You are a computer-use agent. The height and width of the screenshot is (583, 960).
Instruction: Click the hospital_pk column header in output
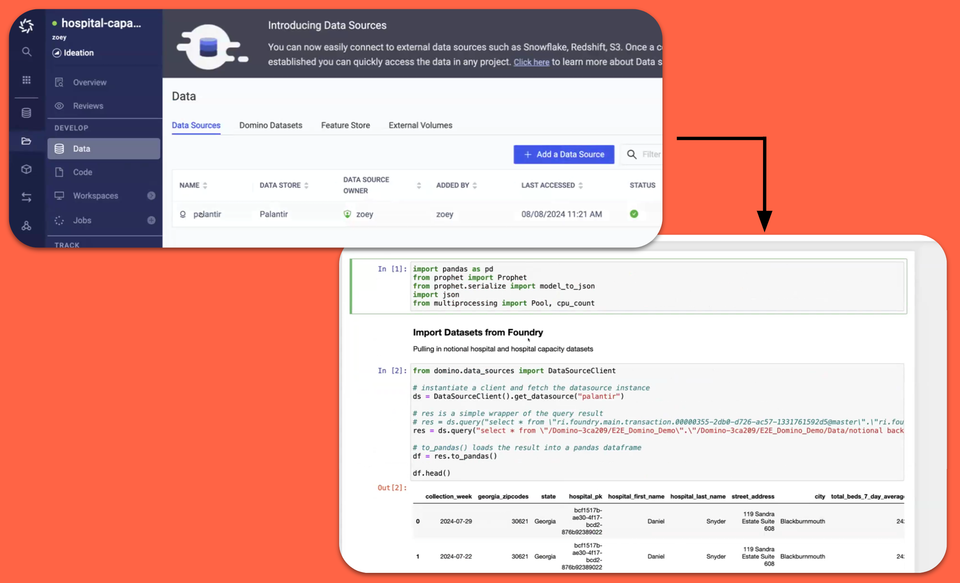click(x=585, y=497)
